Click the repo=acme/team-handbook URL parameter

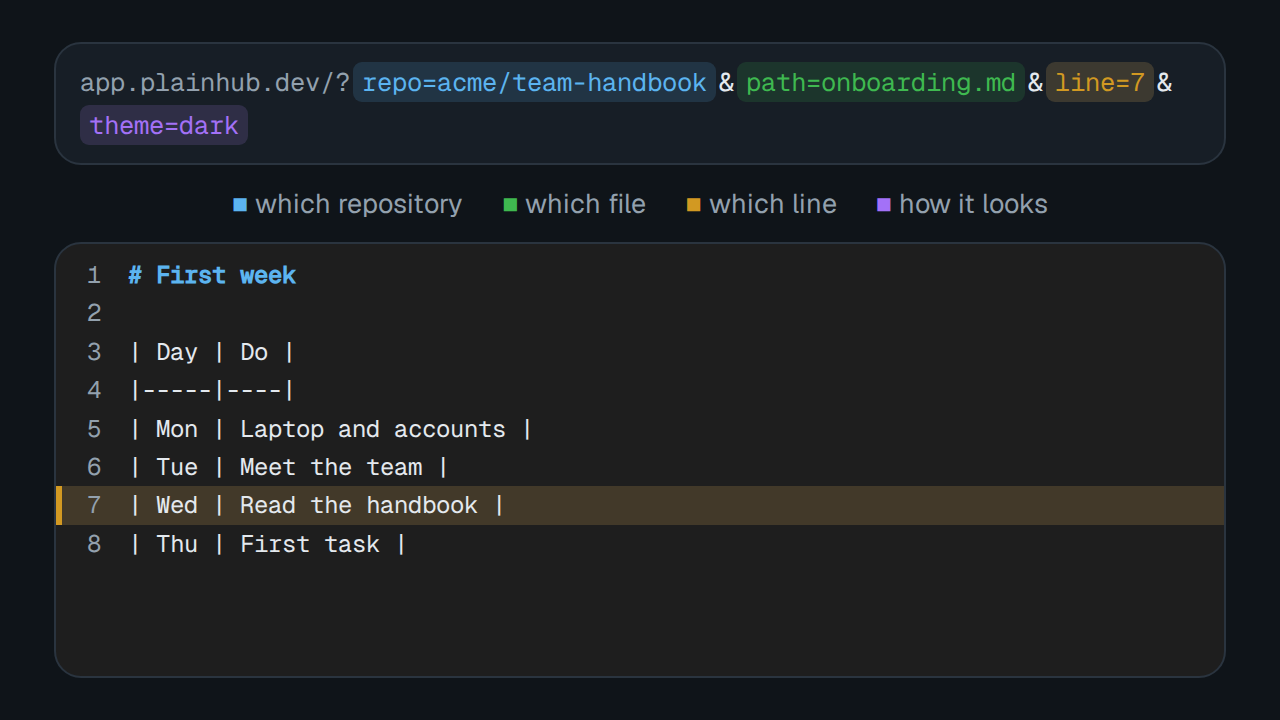pyautogui.click(x=534, y=82)
